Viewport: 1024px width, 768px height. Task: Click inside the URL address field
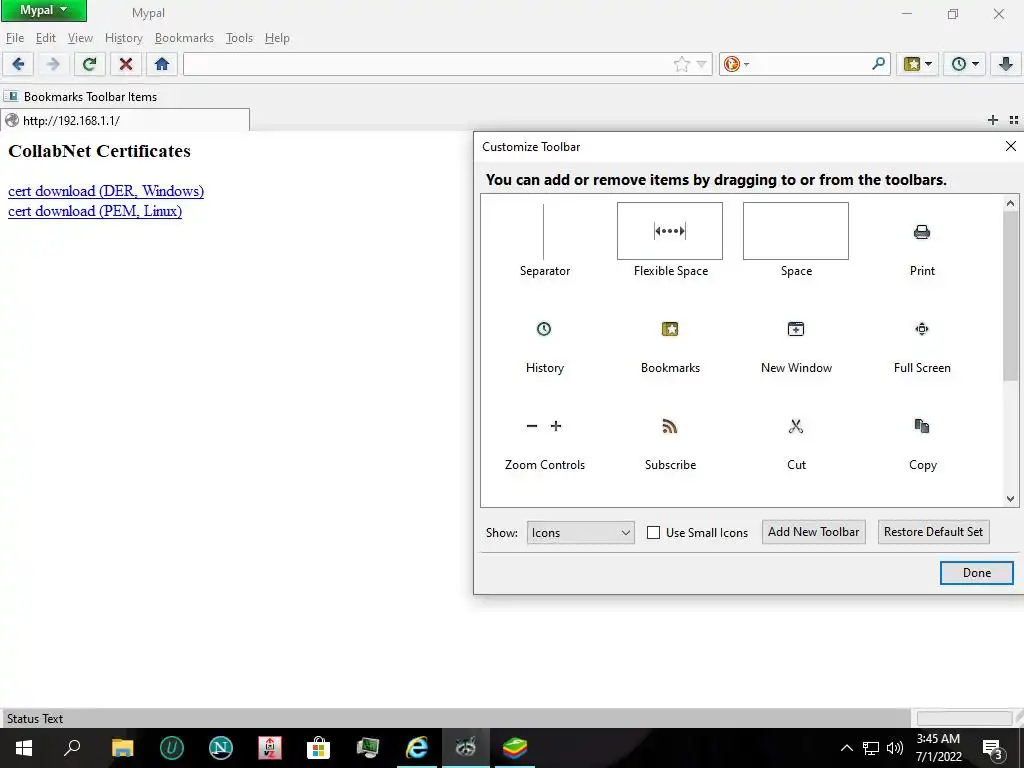coord(428,64)
